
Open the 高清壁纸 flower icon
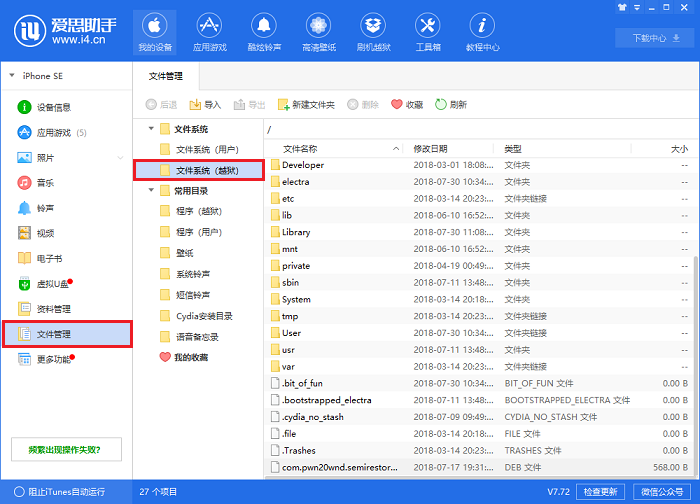[318, 33]
